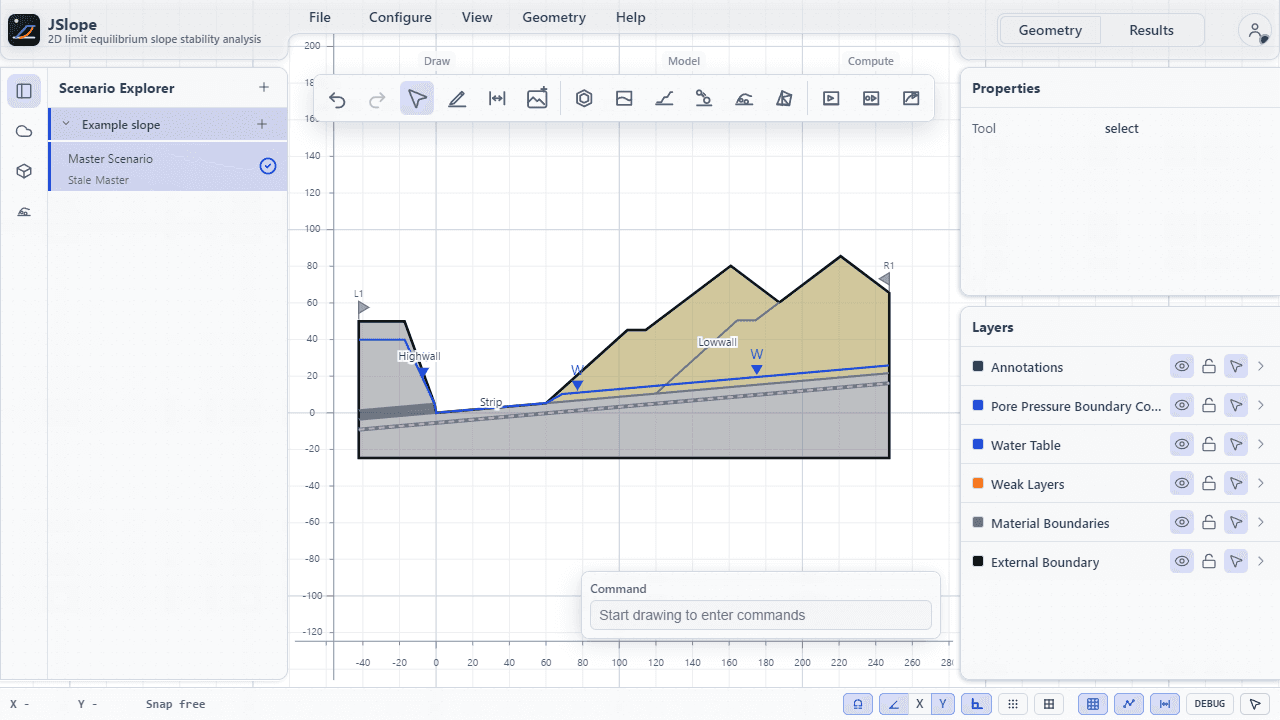Image resolution: width=1280 pixels, height=720 pixels.
Task: Toggle magnet snap in status bar
Action: point(857,704)
